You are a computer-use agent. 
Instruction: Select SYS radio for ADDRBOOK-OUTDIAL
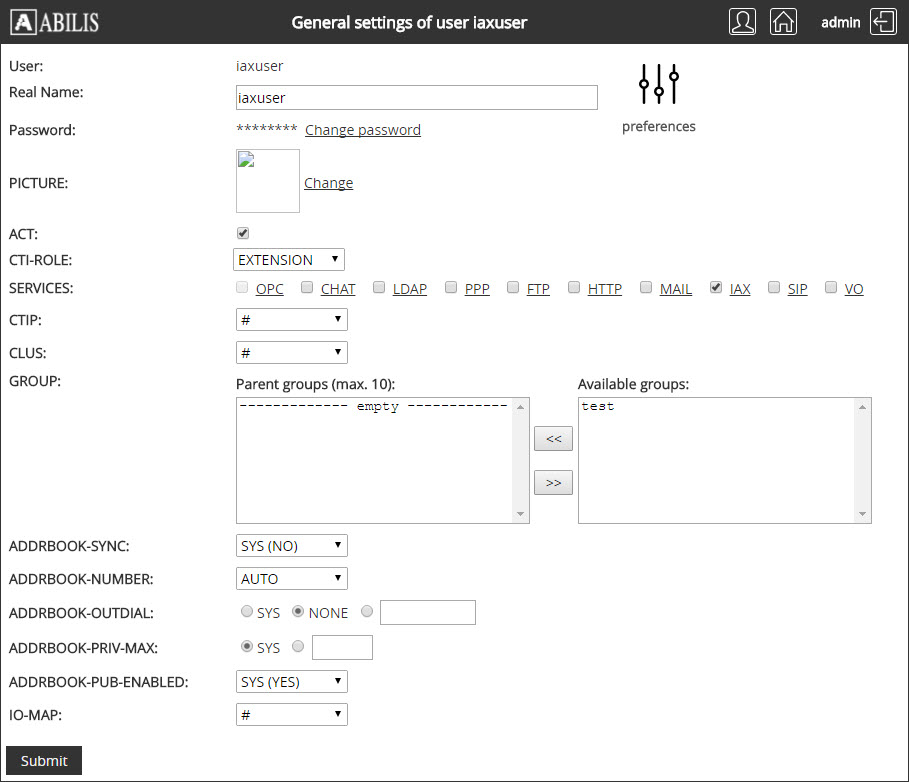tap(247, 612)
